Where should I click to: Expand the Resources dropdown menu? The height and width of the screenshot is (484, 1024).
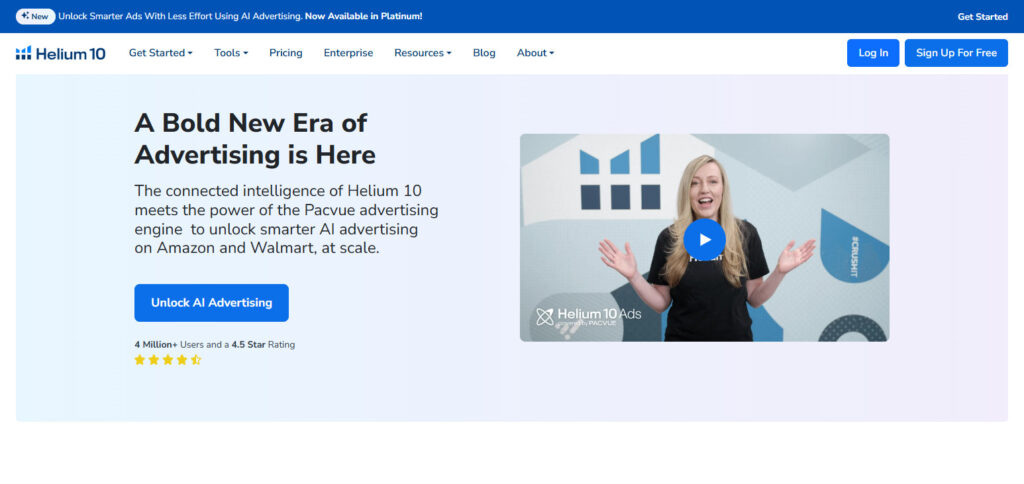click(x=423, y=53)
